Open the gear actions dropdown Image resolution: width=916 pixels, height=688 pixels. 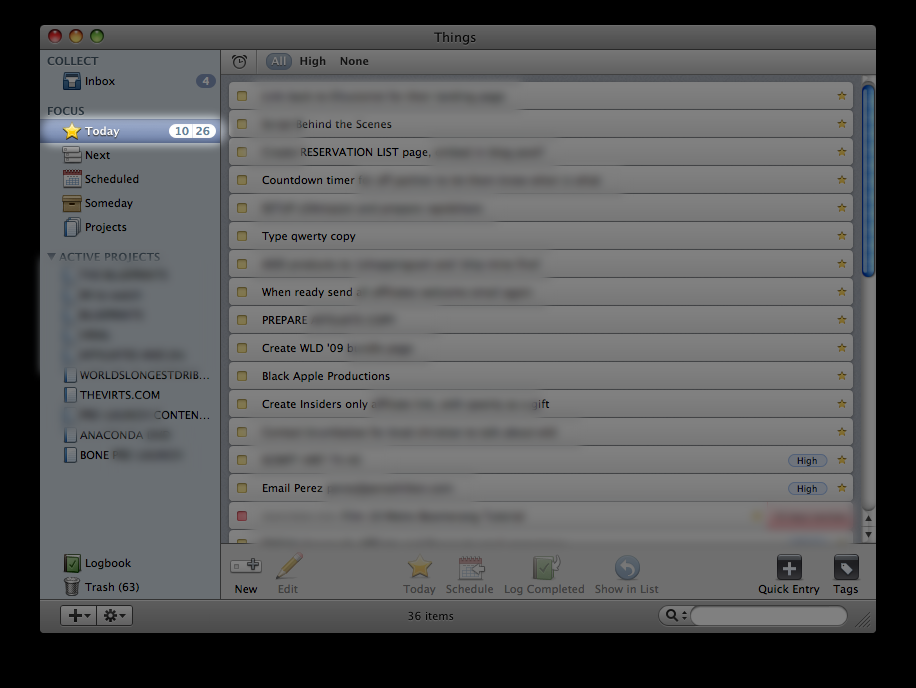point(114,615)
